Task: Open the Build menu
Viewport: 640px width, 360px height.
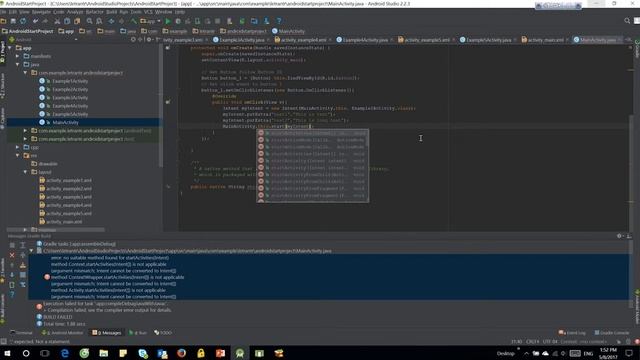Action: coord(111,12)
